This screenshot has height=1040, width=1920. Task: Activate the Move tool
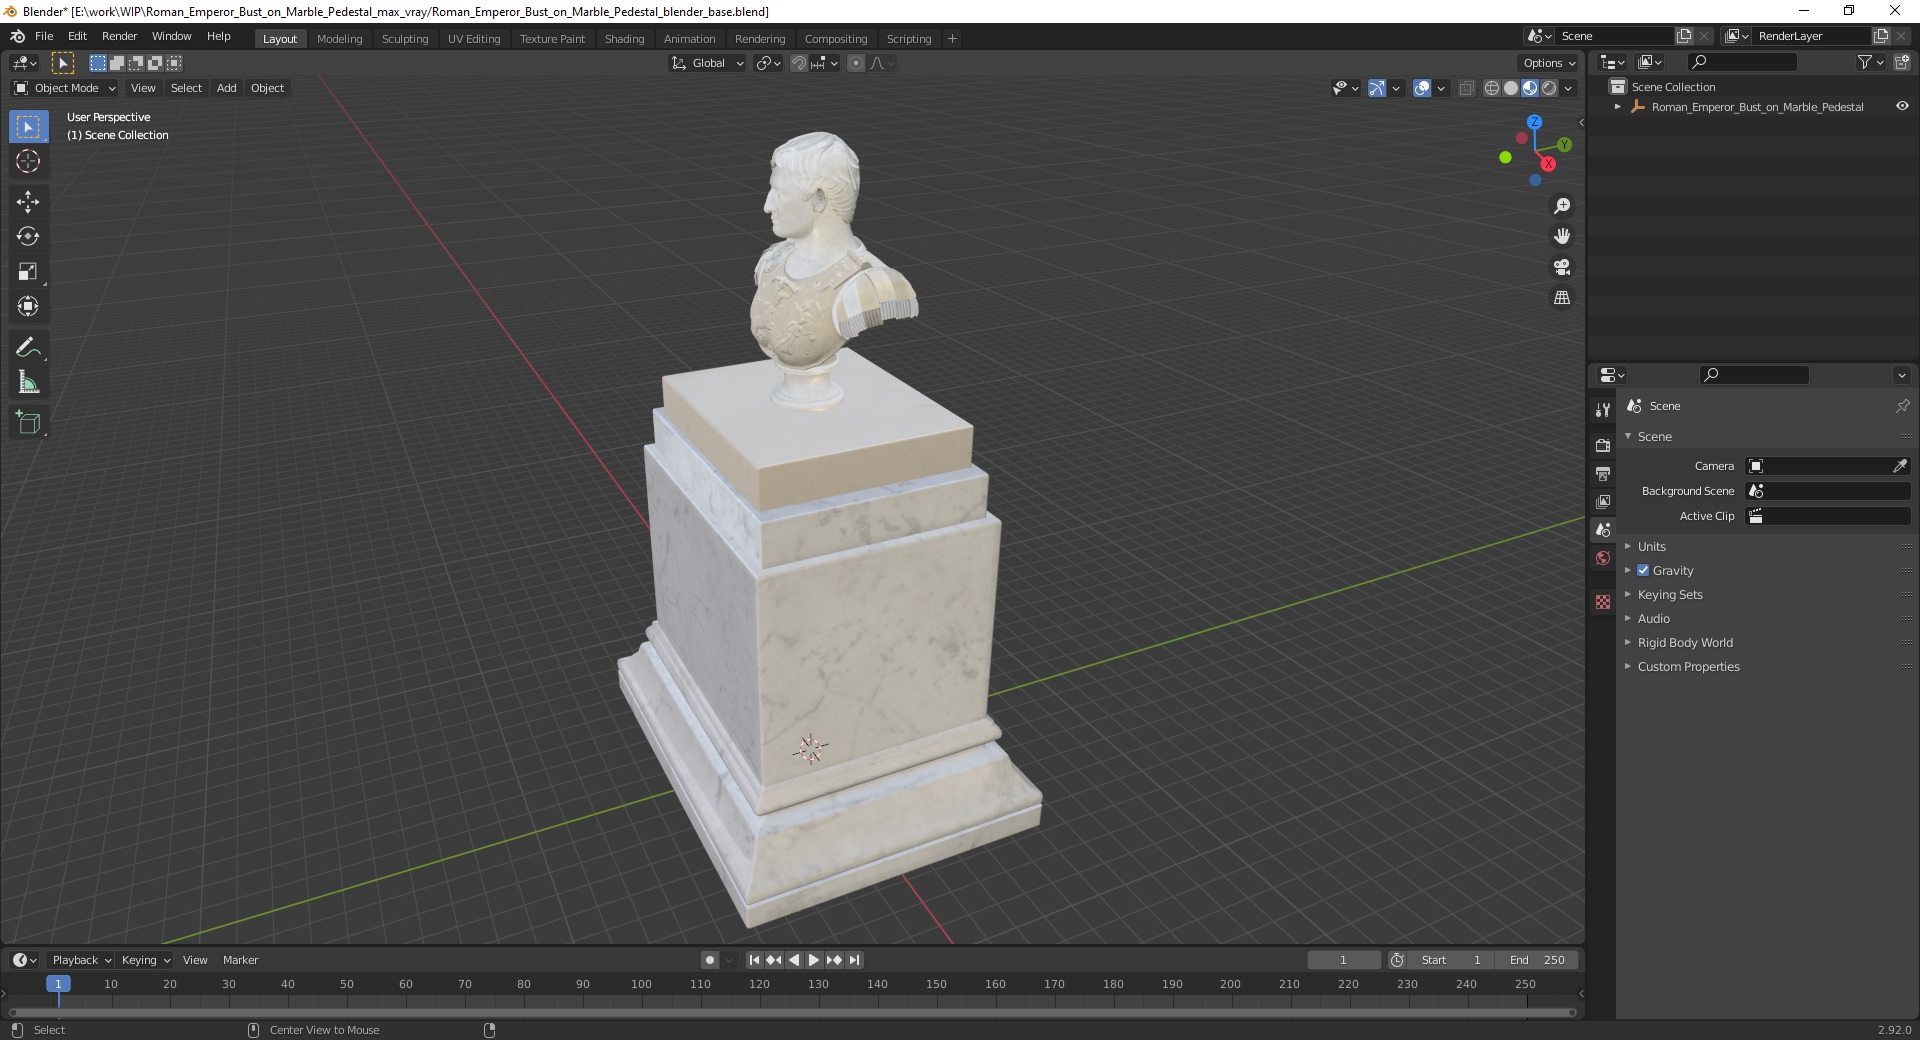tap(28, 202)
